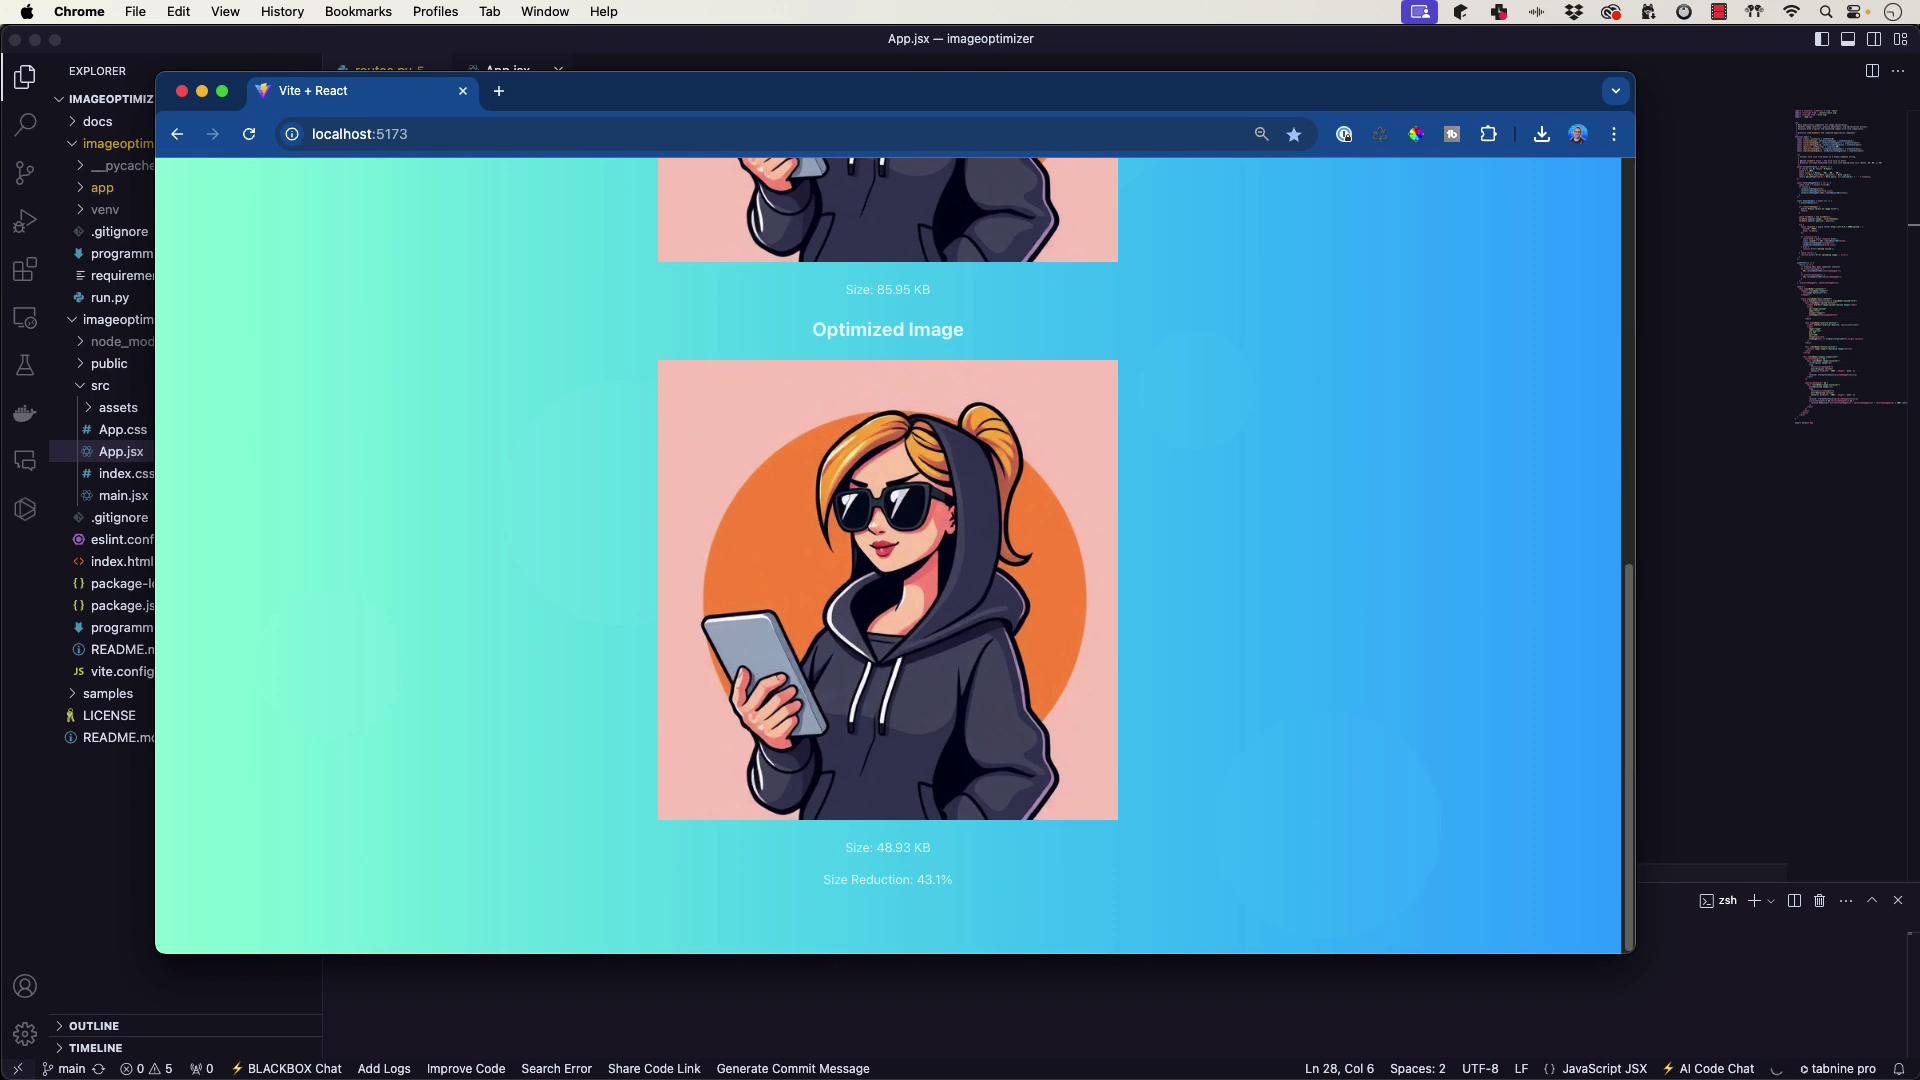Open Run and Debug view icon

pos(25,221)
